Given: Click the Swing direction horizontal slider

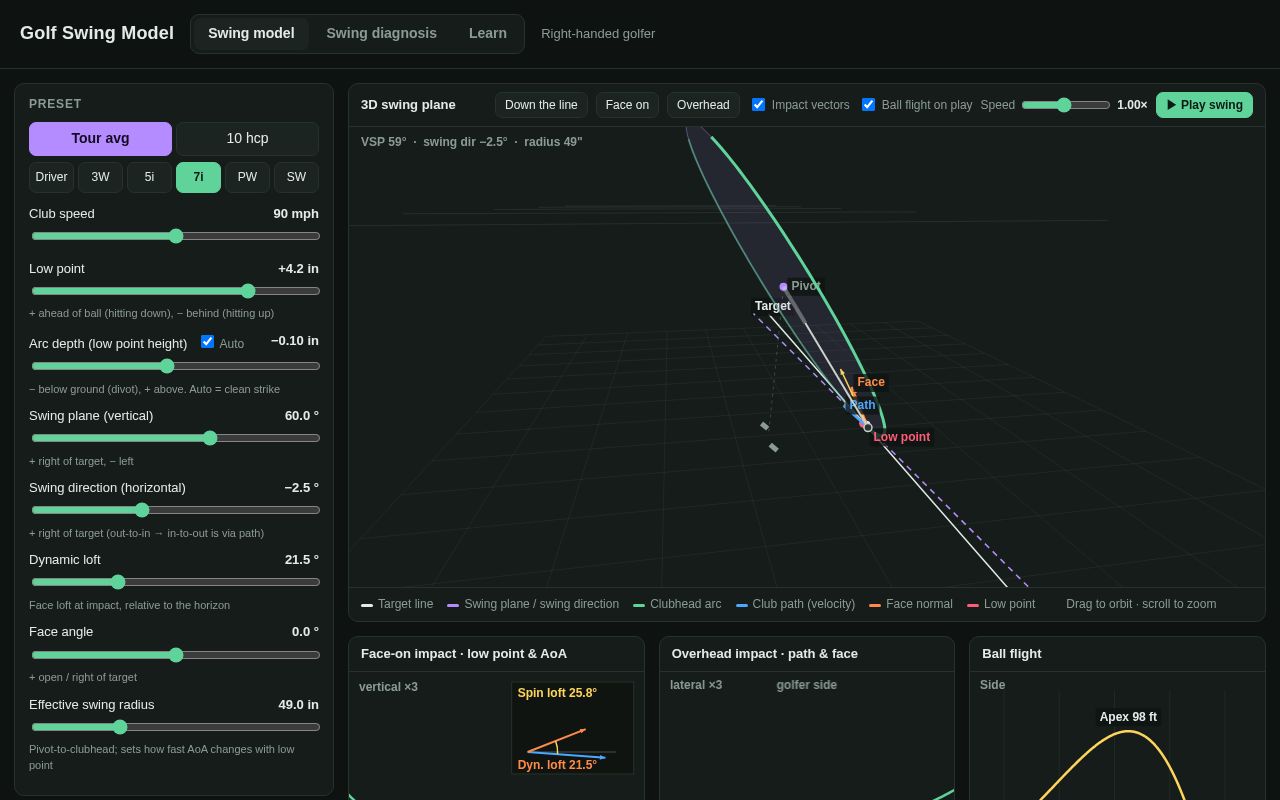Looking at the screenshot, I should click(176, 510).
